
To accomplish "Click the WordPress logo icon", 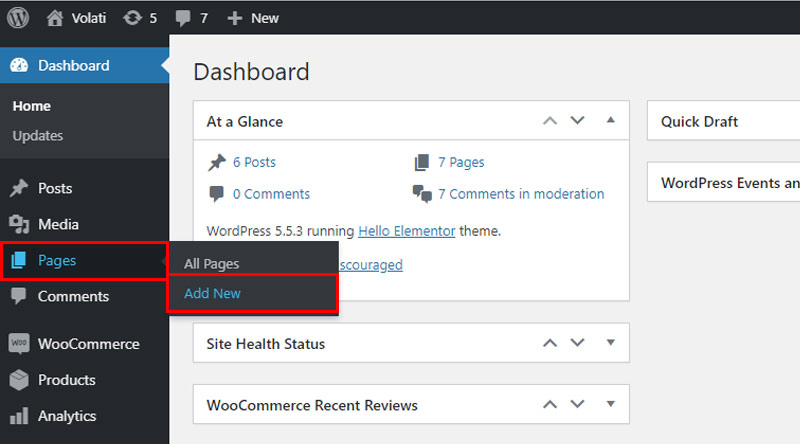I will coord(18,18).
